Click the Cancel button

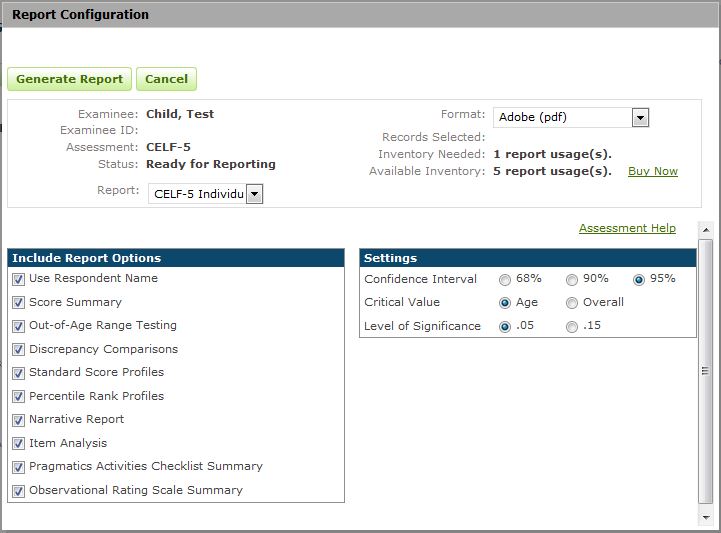[166, 79]
